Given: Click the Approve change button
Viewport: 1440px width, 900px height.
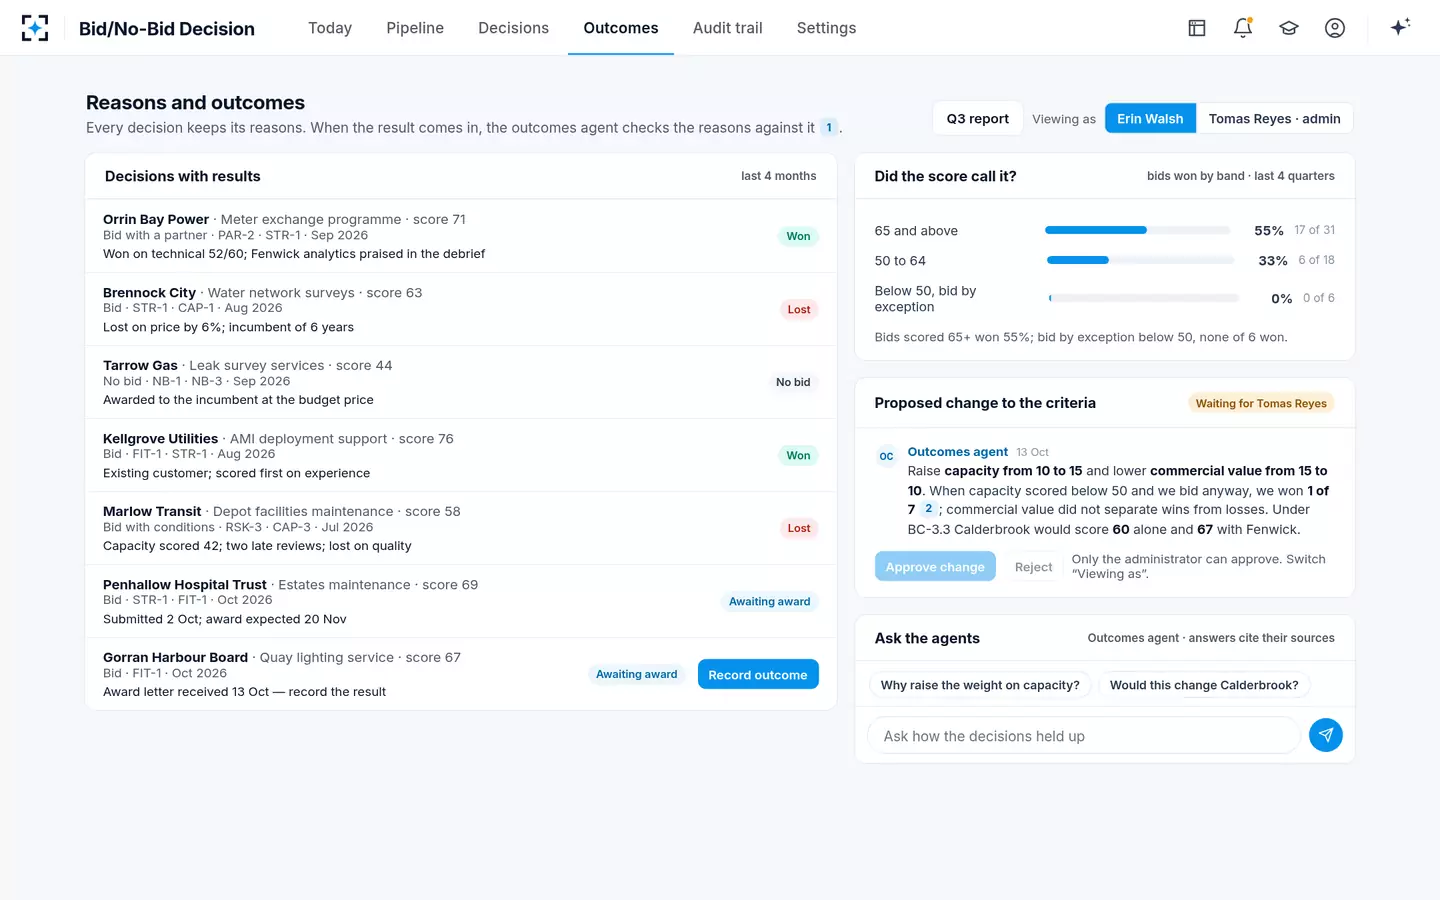Looking at the screenshot, I should point(935,566).
